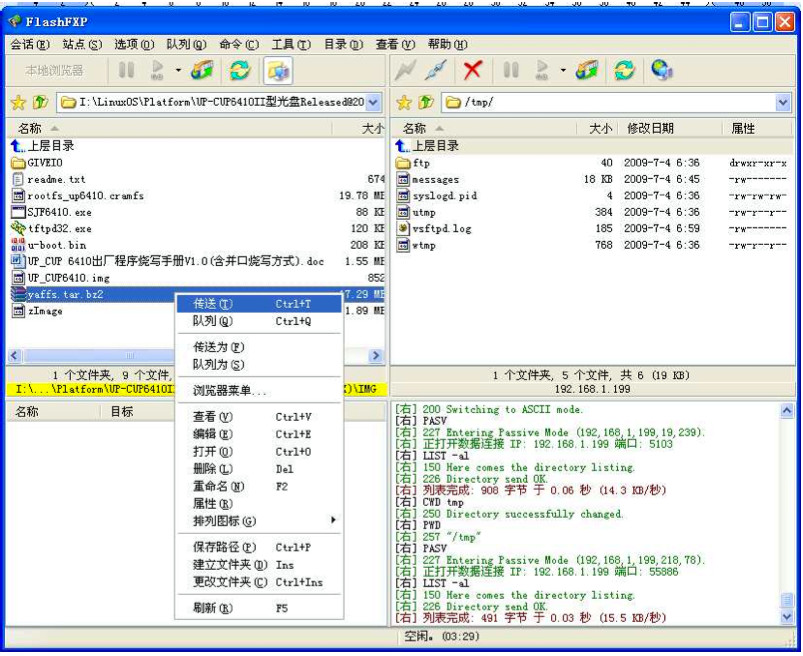Open the remote pane play options arrow
This screenshot has width=803, height=656.
click(x=563, y=70)
